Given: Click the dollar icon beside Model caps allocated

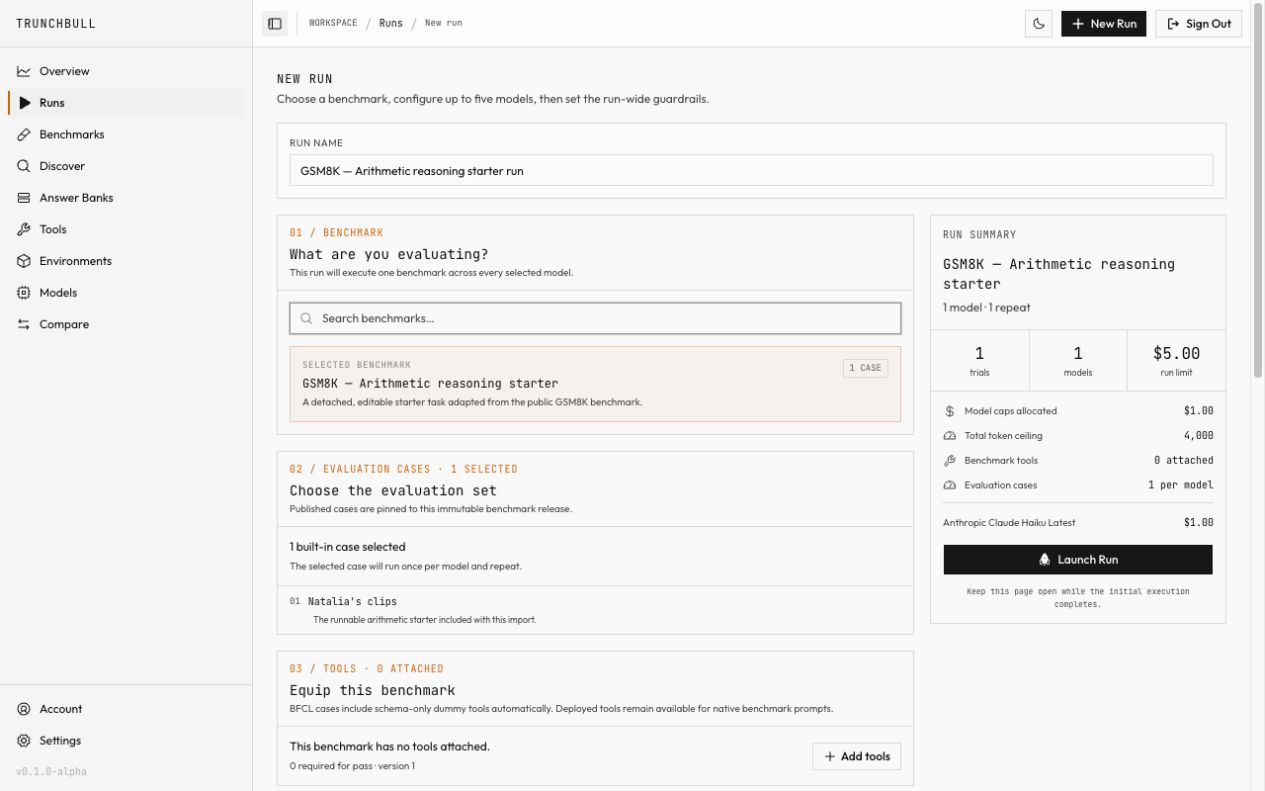Looking at the screenshot, I should [x=950, y=411].
